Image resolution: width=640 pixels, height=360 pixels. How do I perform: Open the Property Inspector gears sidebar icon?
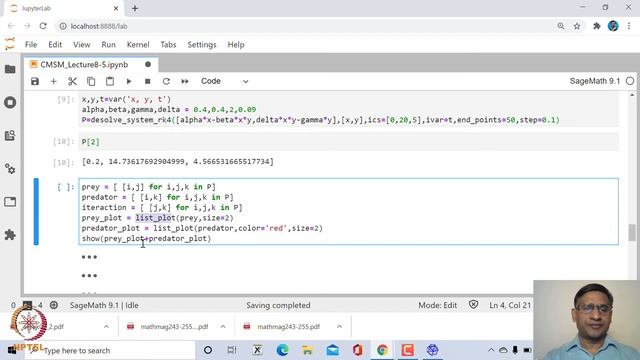10,169
